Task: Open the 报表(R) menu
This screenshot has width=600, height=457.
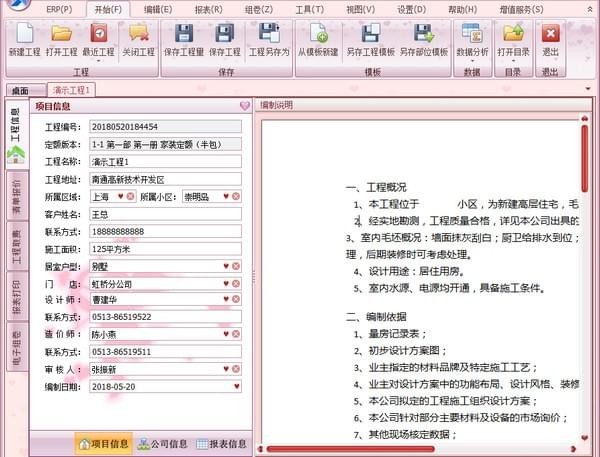Action: 209,9
